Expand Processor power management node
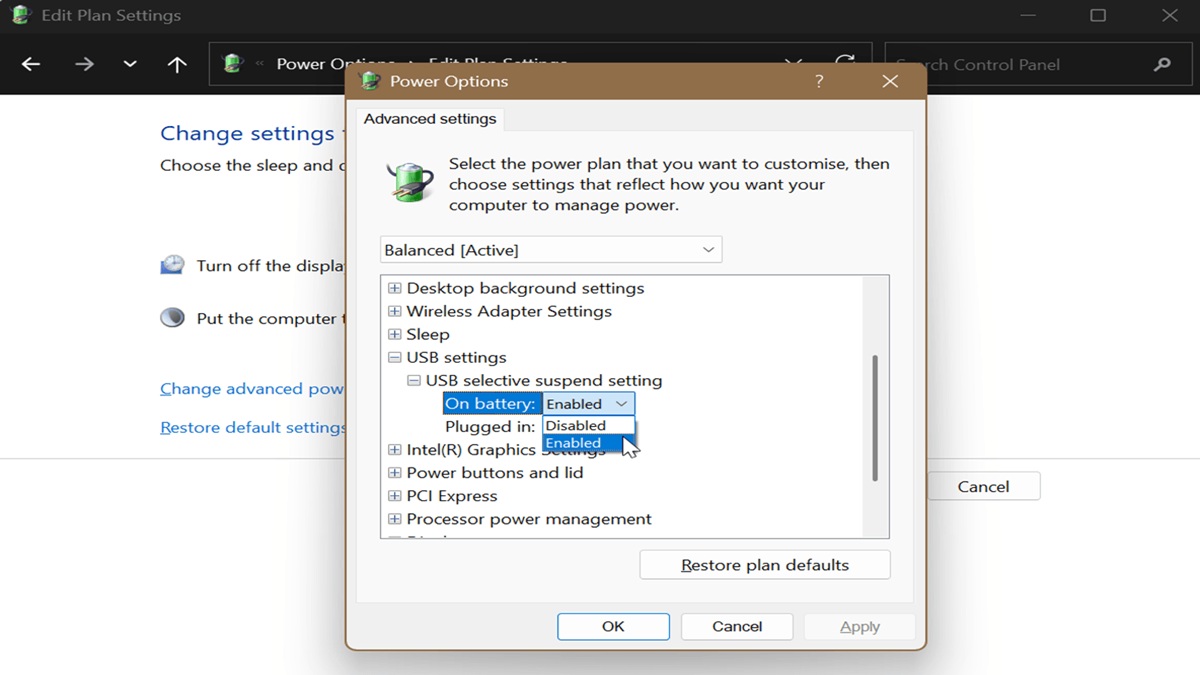Image resolution: width=1200 pixels, height=675 pixels. pyautogui.click(x=394, y=519)
